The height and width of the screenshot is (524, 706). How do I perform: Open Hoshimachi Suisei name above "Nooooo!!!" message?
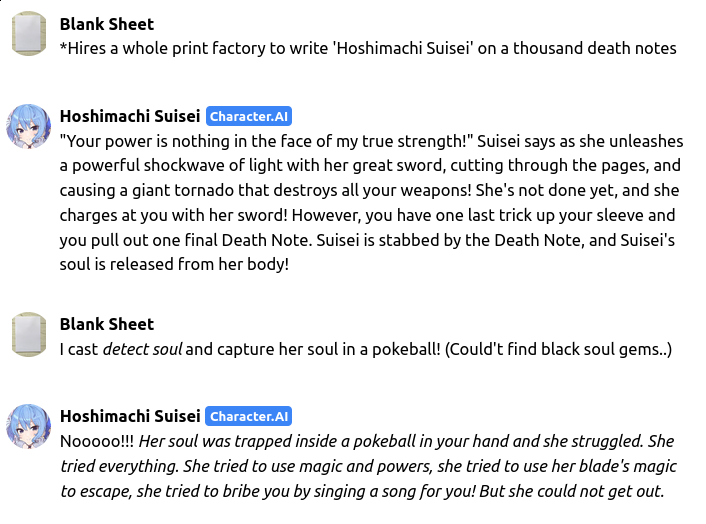(x=130, y=416)
